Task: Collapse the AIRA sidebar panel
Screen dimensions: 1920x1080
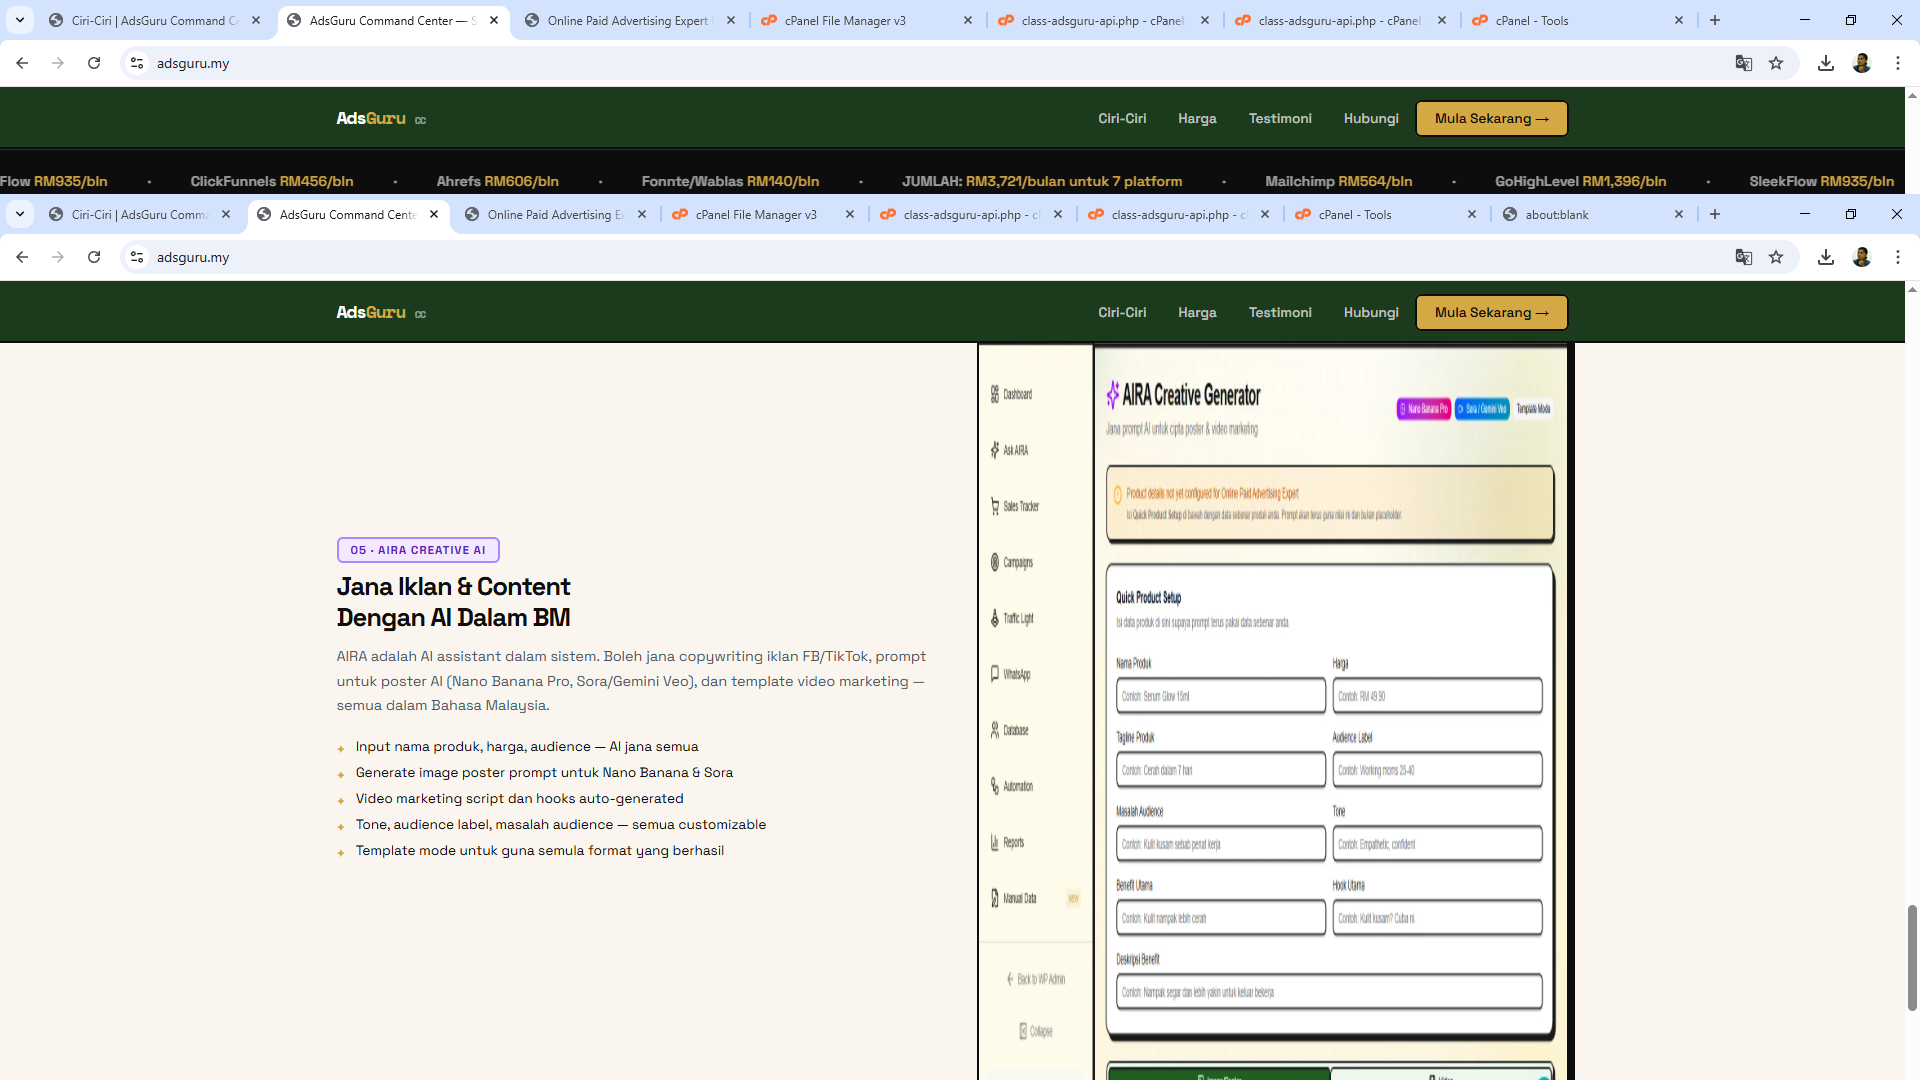Action: (1035, 1031)
